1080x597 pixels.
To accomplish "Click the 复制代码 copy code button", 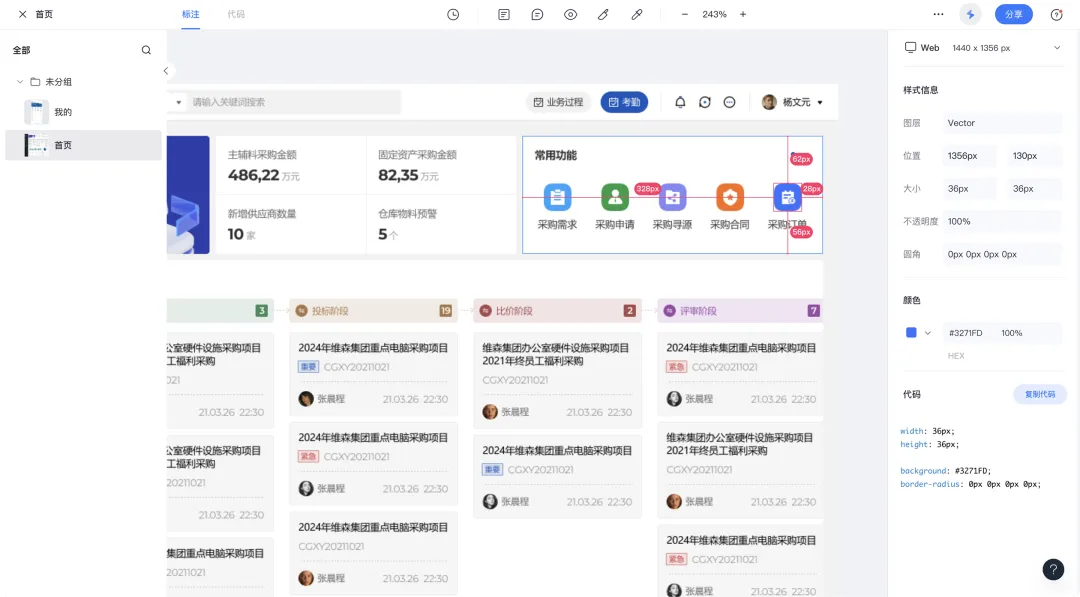I will tap(1040, 394).
